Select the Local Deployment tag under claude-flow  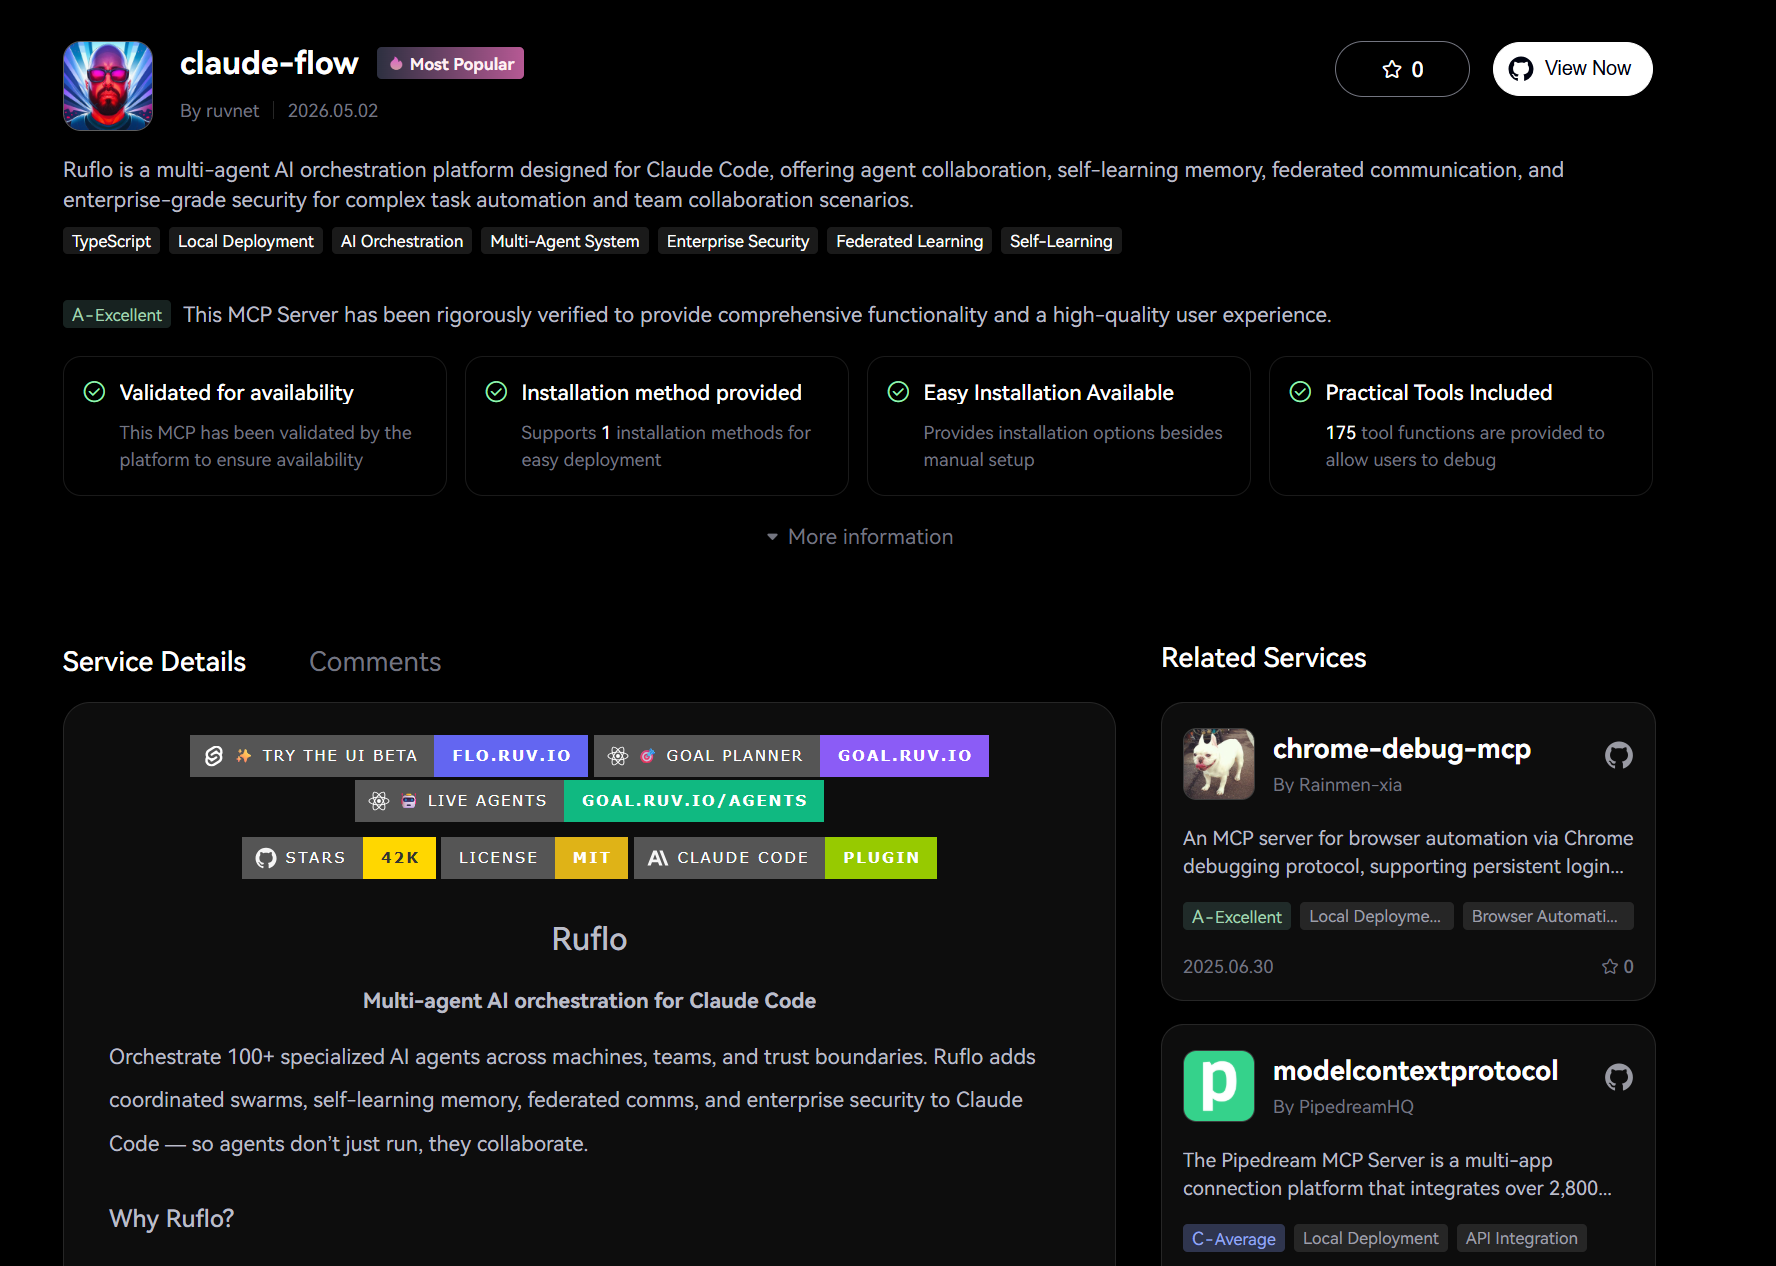246,241
